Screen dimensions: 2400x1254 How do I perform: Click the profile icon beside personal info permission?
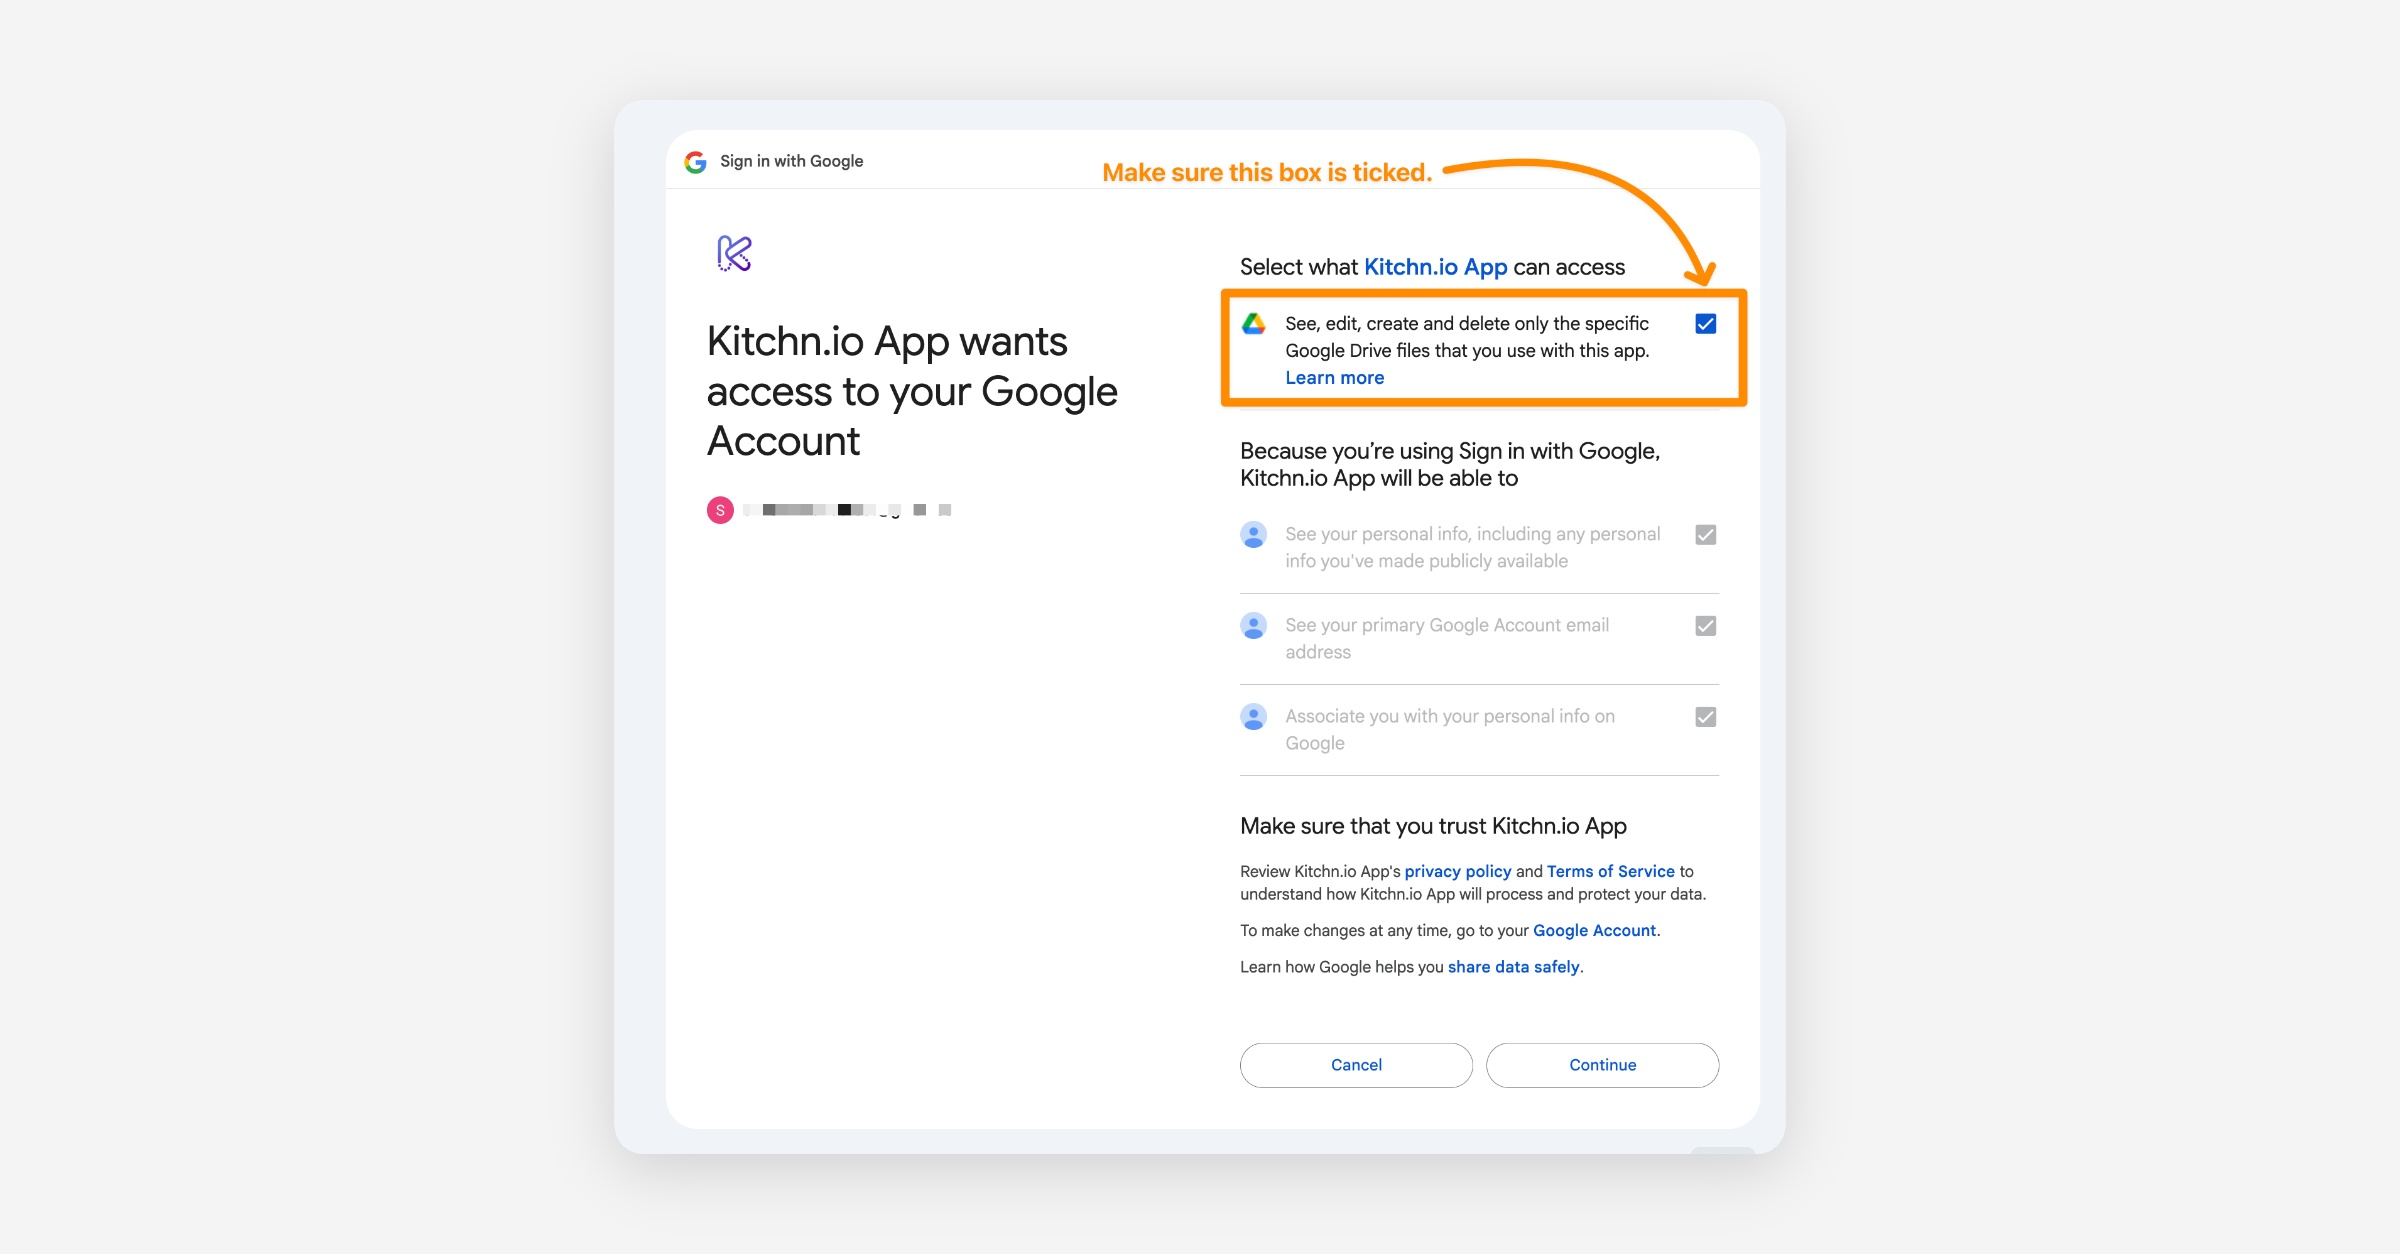pos(1254,535)
